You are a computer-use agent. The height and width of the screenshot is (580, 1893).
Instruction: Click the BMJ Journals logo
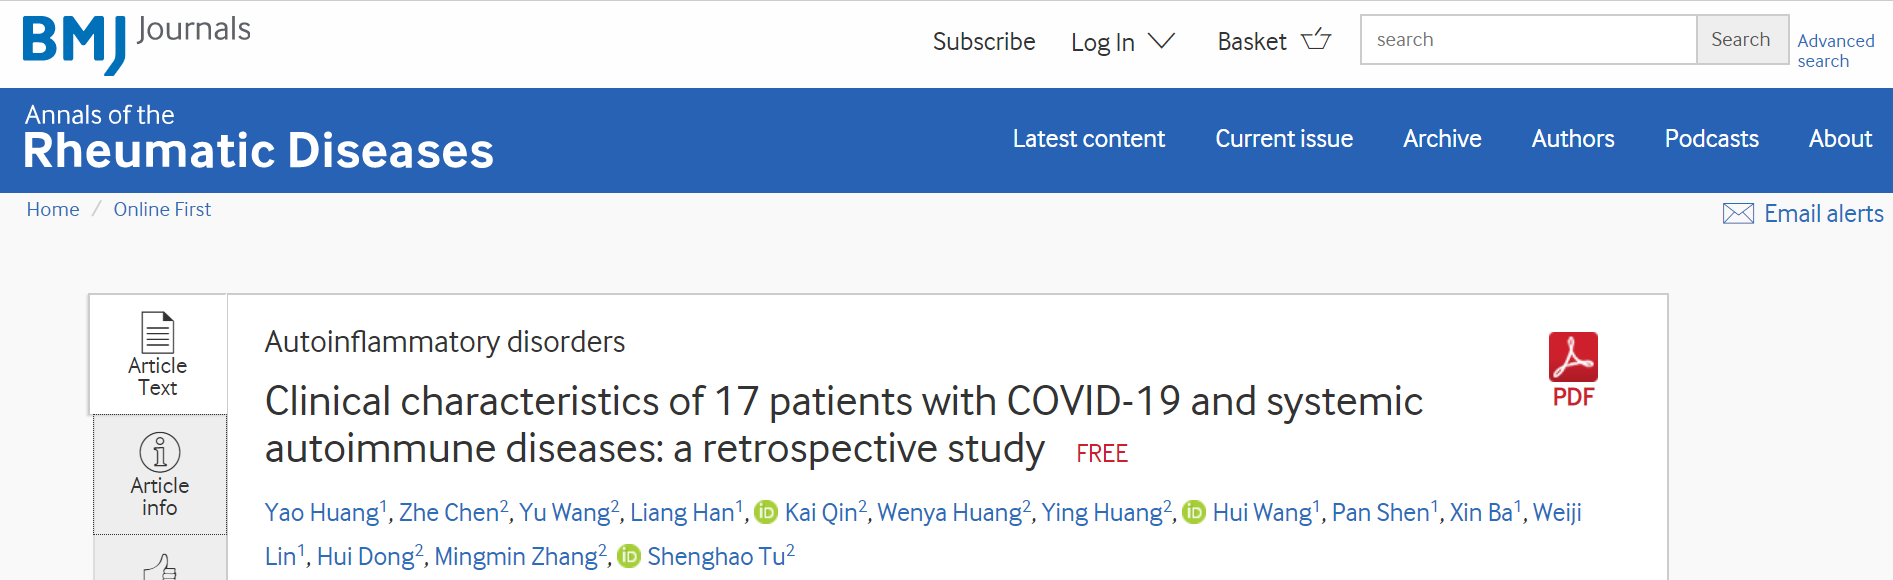137,43
